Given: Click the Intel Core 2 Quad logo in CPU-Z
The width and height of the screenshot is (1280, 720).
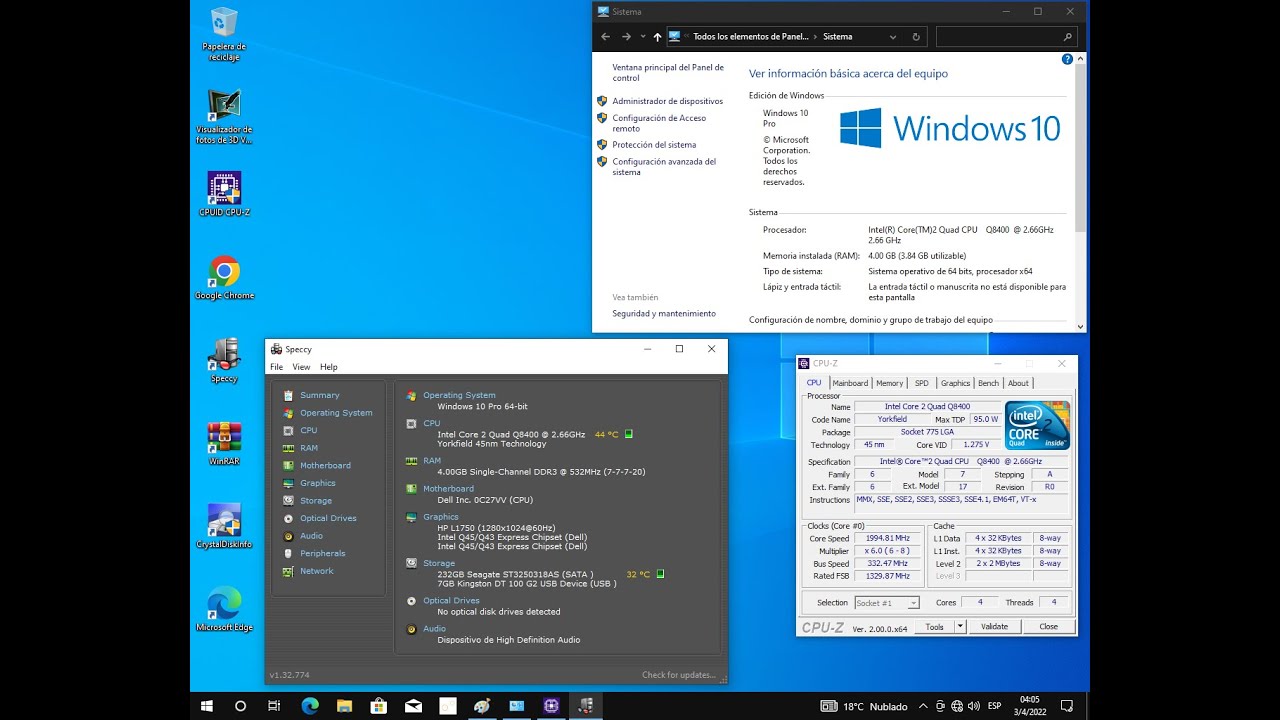Looking at the screenshot, I should 1037,426.
